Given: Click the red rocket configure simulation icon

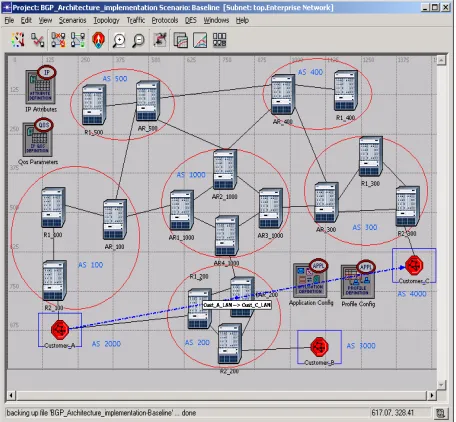Looking at the screenshot, I should click(98, 41).
